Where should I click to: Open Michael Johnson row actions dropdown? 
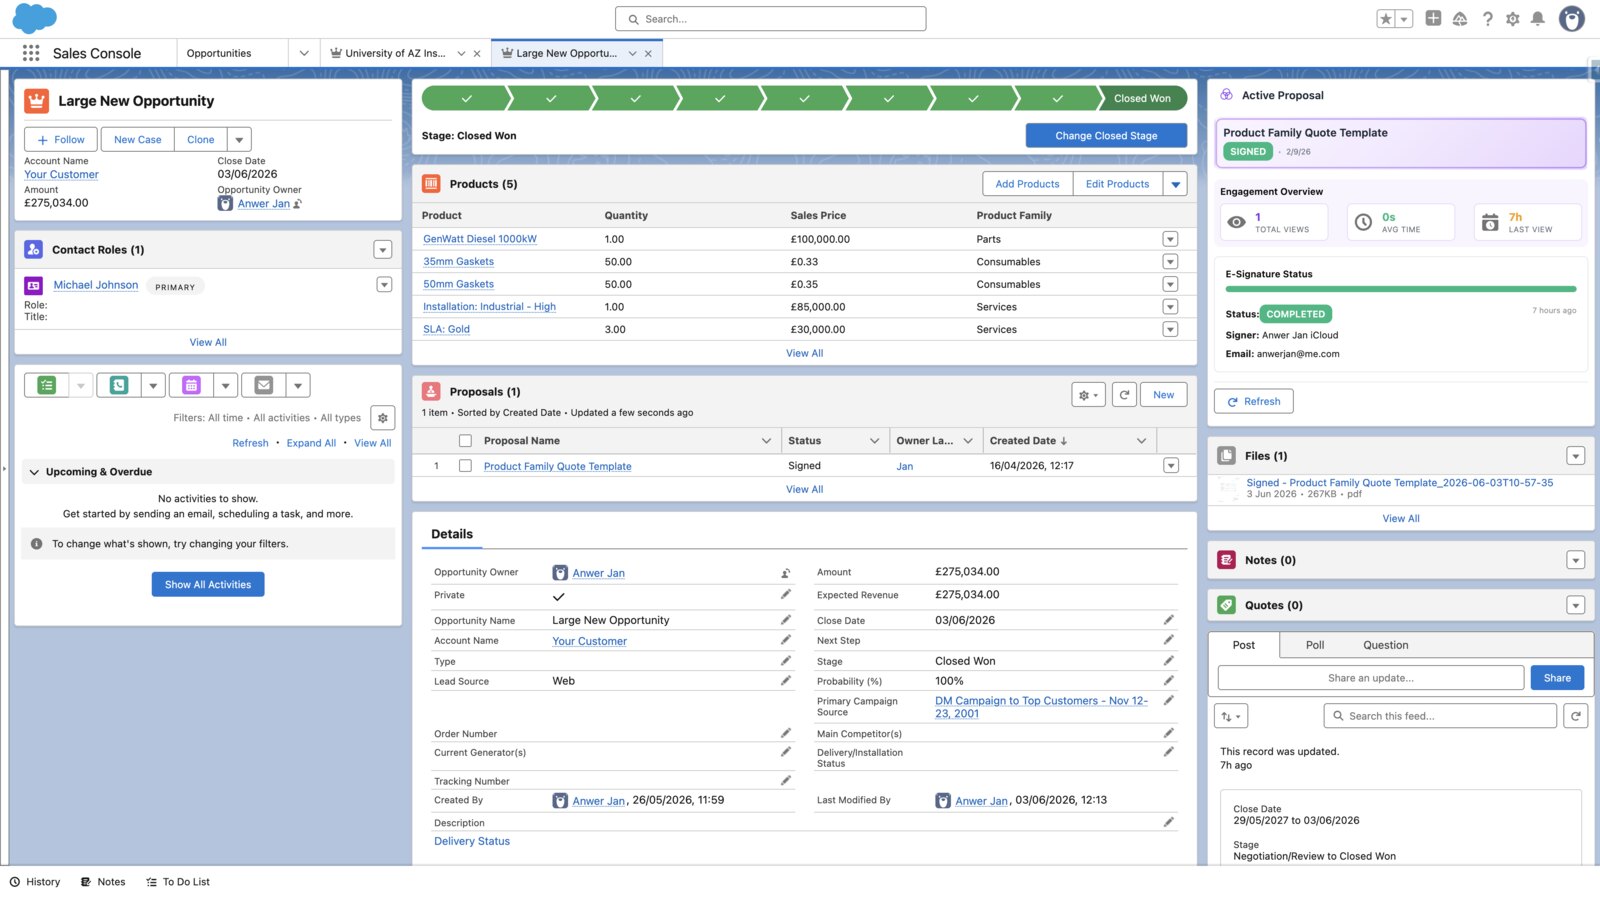point(384,285)
